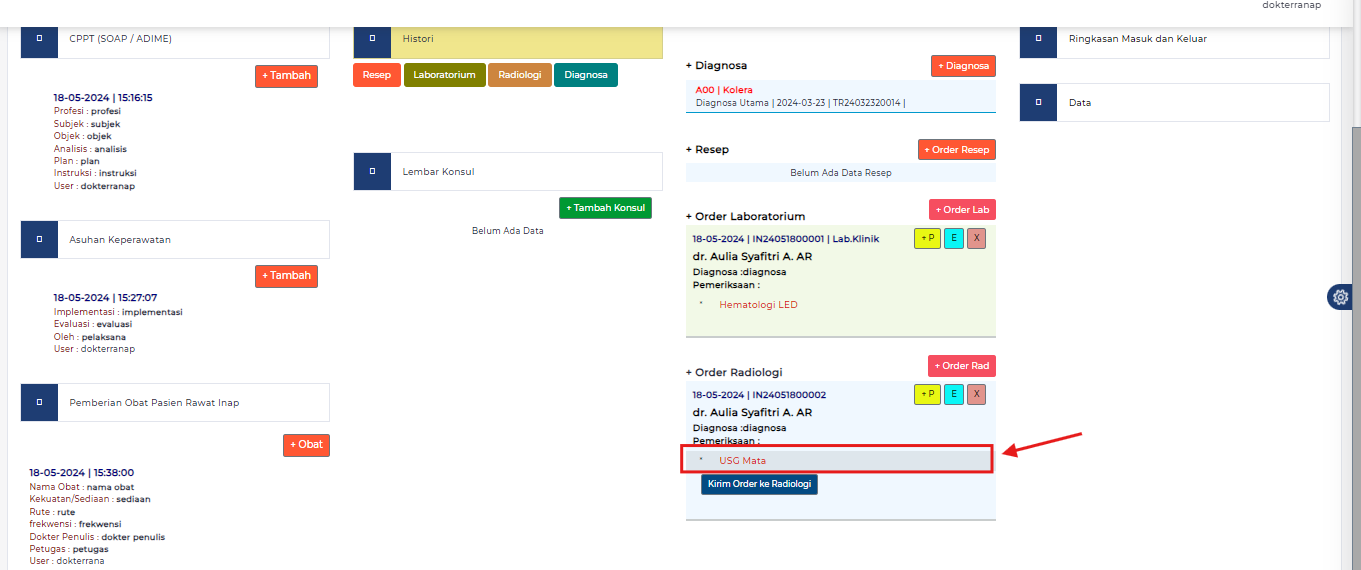Select the Resep history tab
This screenshot has width=1361, height=570.
(x=377, y=75)
